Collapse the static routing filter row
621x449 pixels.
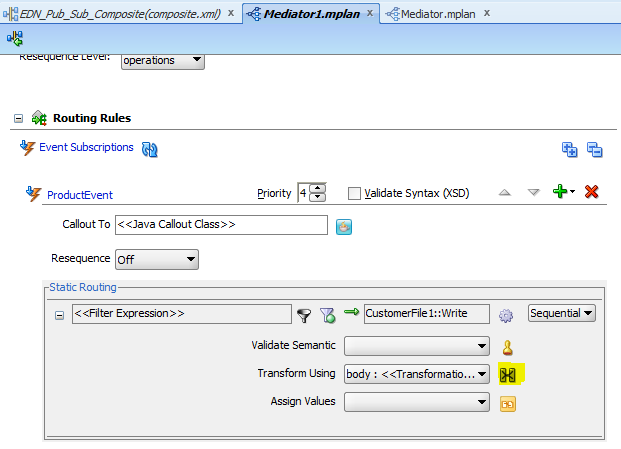pyautogui.click(x=59, y=316)
